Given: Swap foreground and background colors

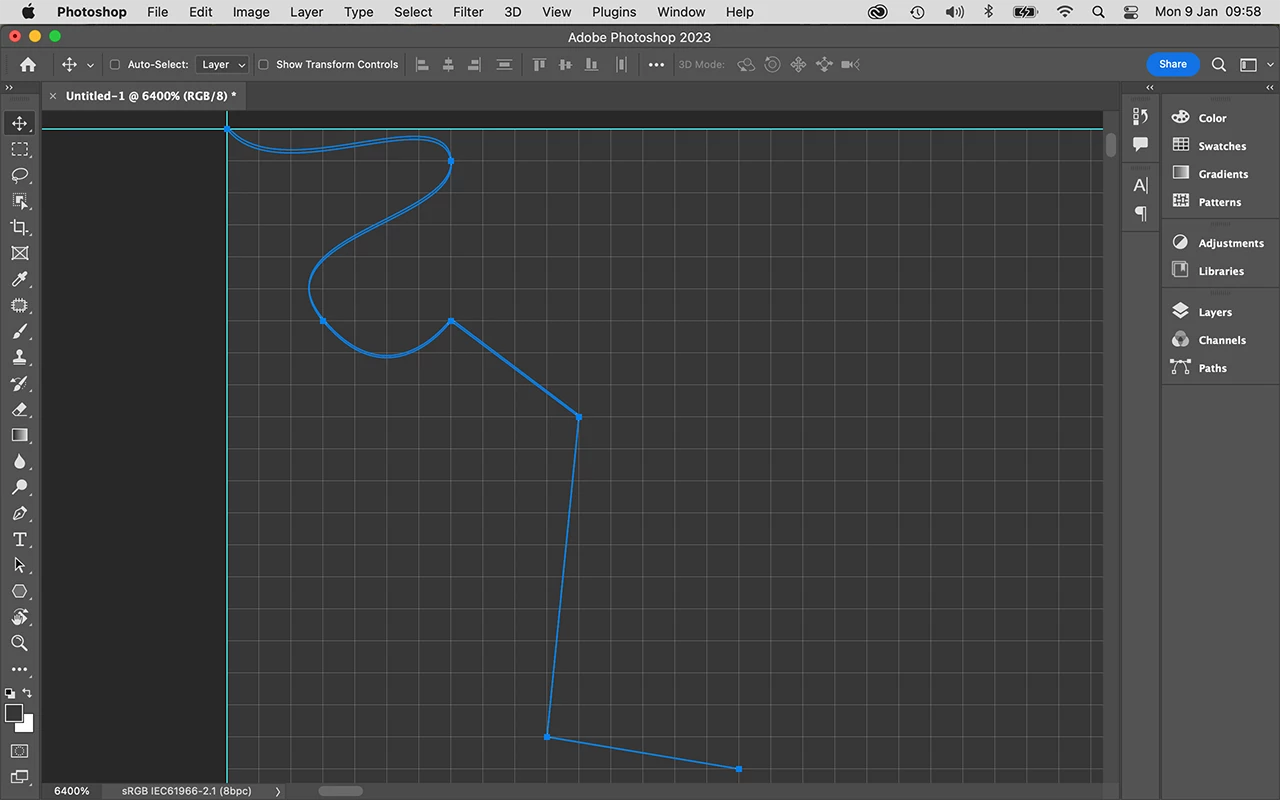Looking at the screenshot, I should point(27,692).
